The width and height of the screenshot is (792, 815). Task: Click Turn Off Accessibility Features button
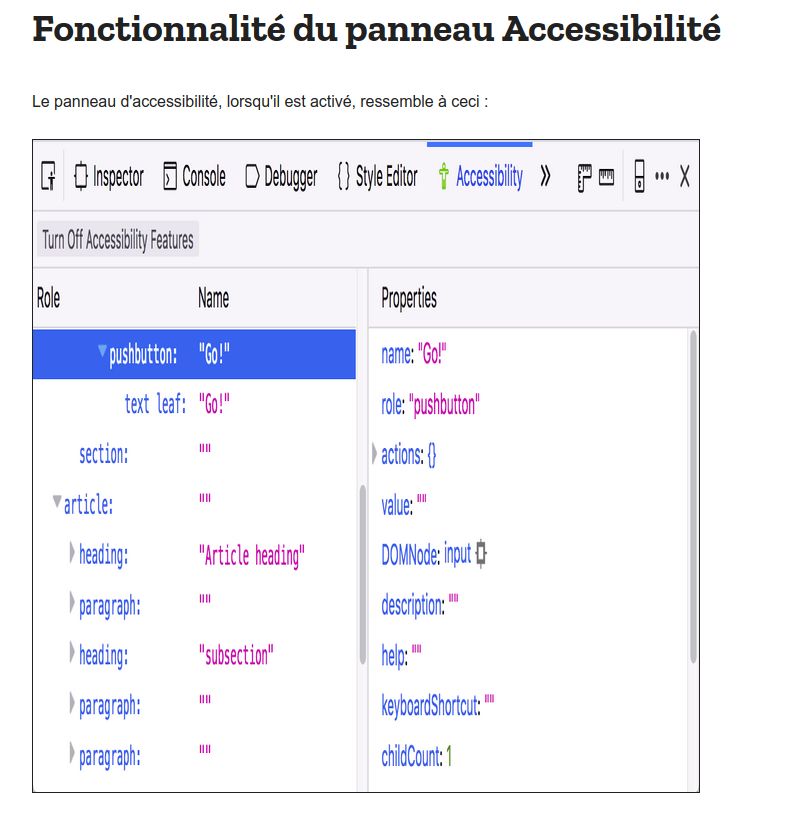pyautogui.click(x=118, y=240)
